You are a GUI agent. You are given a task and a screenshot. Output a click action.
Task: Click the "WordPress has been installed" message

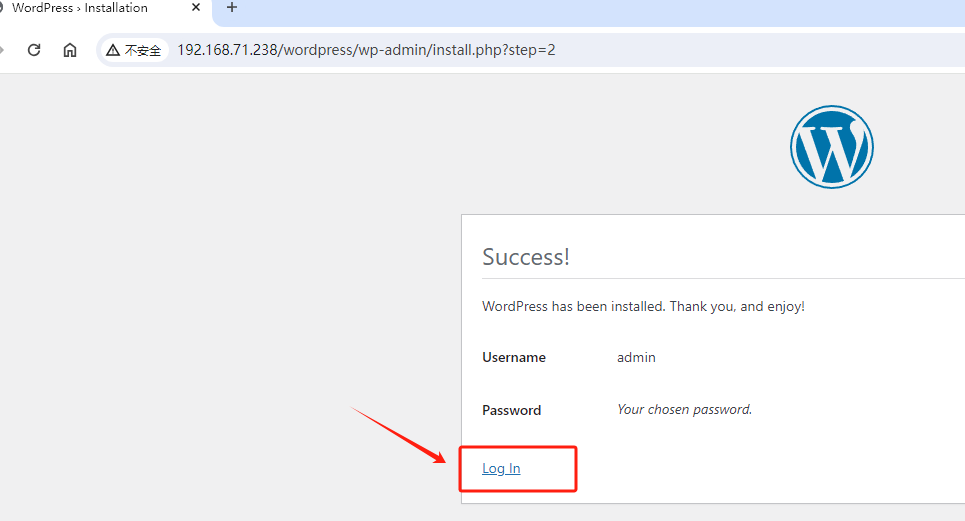(x=643, y=306)
